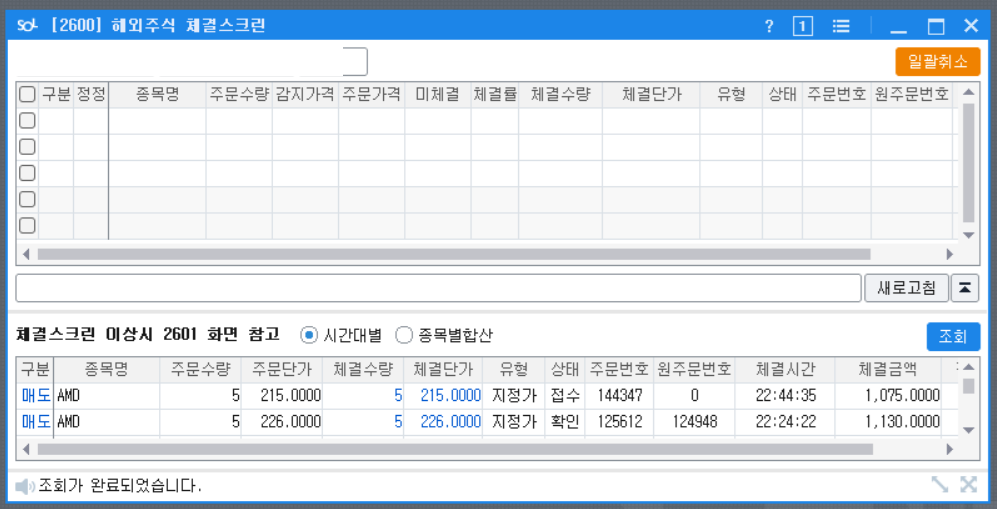Click the scroll down arrow of the lower table
The height and width of the screenshot is (509, 997).
coord(968,429)
